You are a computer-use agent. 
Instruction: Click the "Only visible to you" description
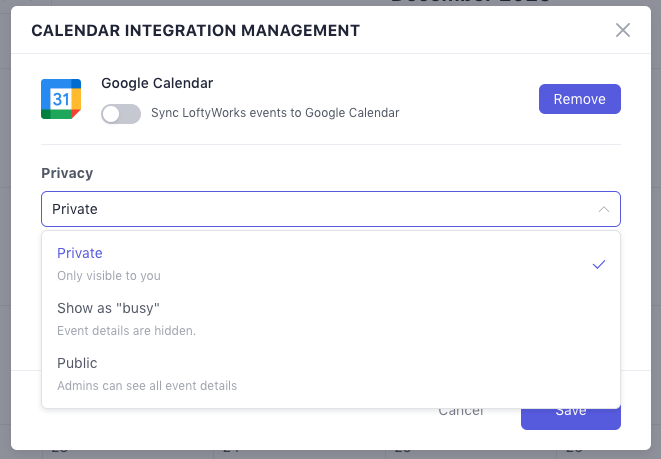click(x=108, y=275)
